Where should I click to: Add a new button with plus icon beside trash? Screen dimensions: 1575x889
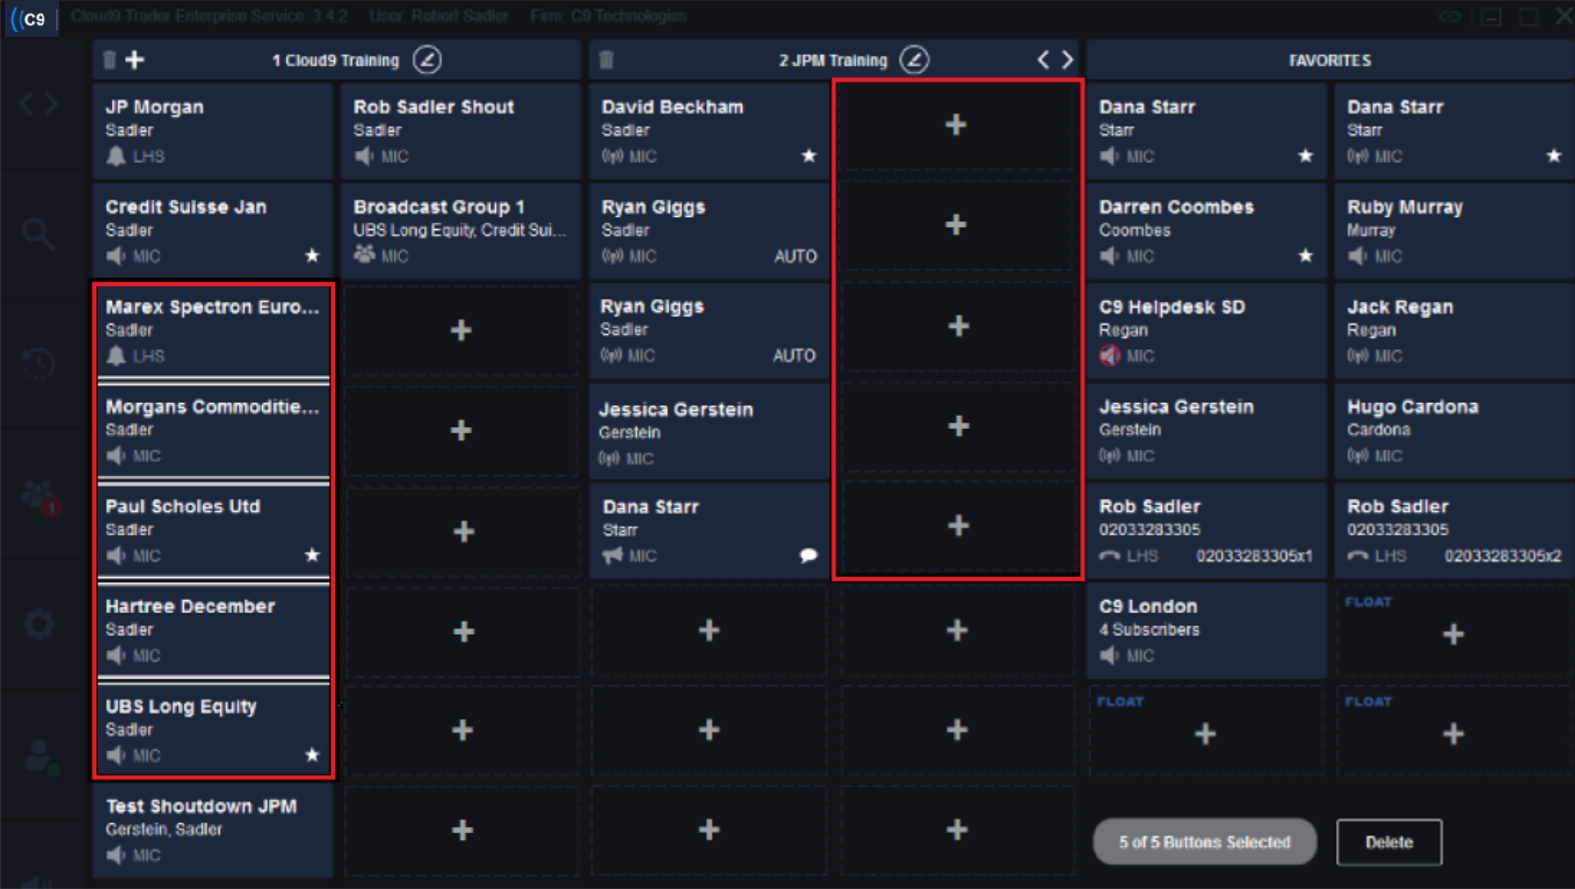click(x=135, y=60)
